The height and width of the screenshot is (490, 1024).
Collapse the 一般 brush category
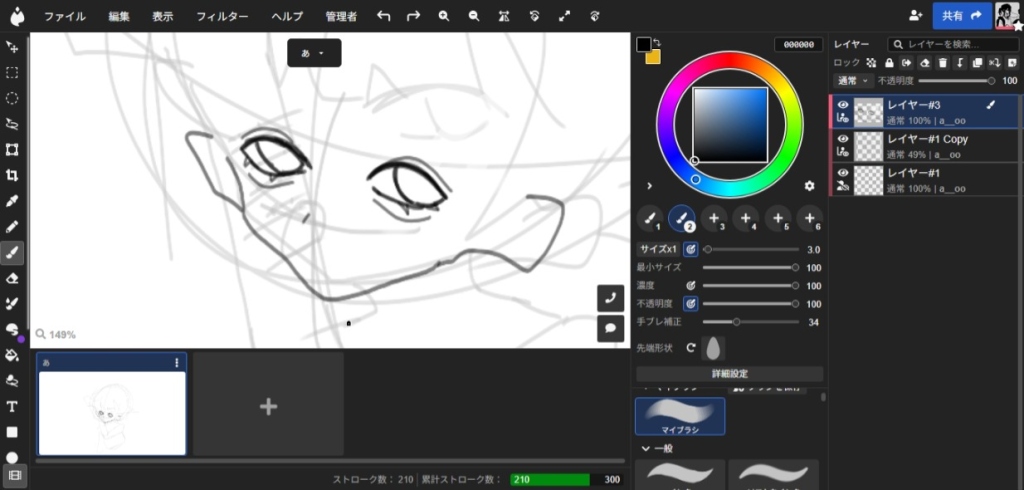[656, 449]
